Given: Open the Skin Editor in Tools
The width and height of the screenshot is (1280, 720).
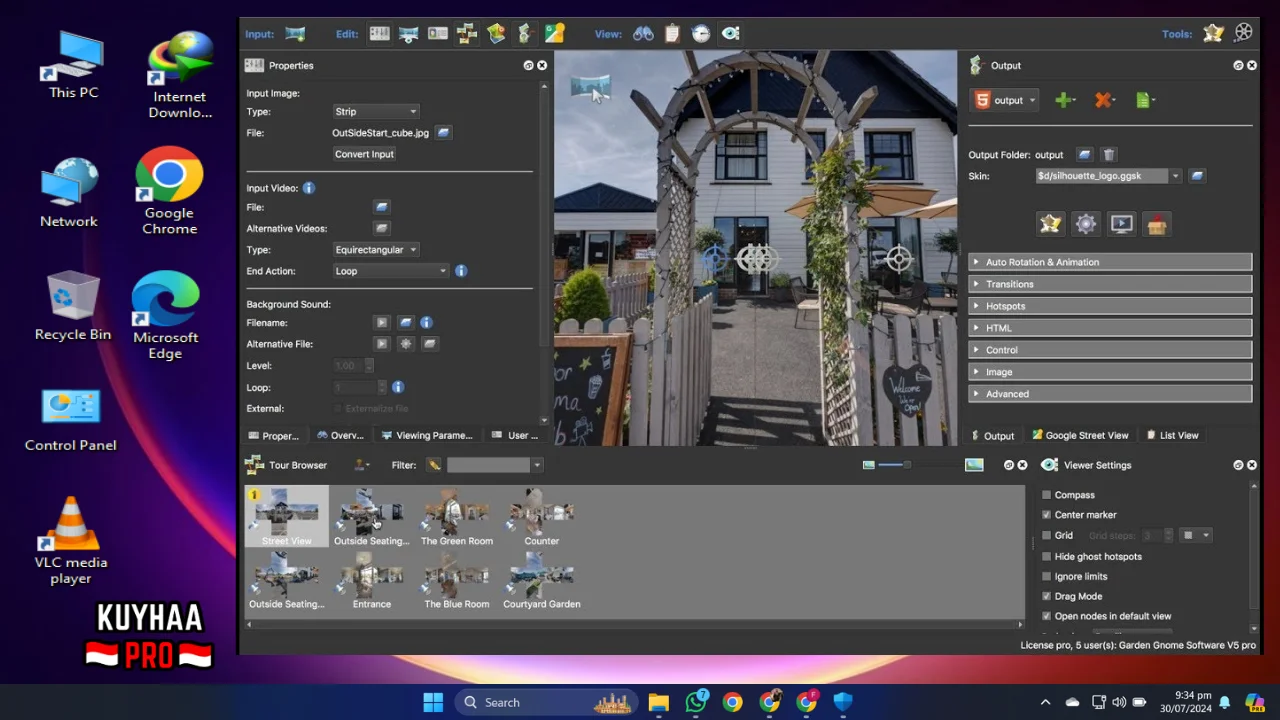Looking at the screenshot, I should pos(1213,33).
